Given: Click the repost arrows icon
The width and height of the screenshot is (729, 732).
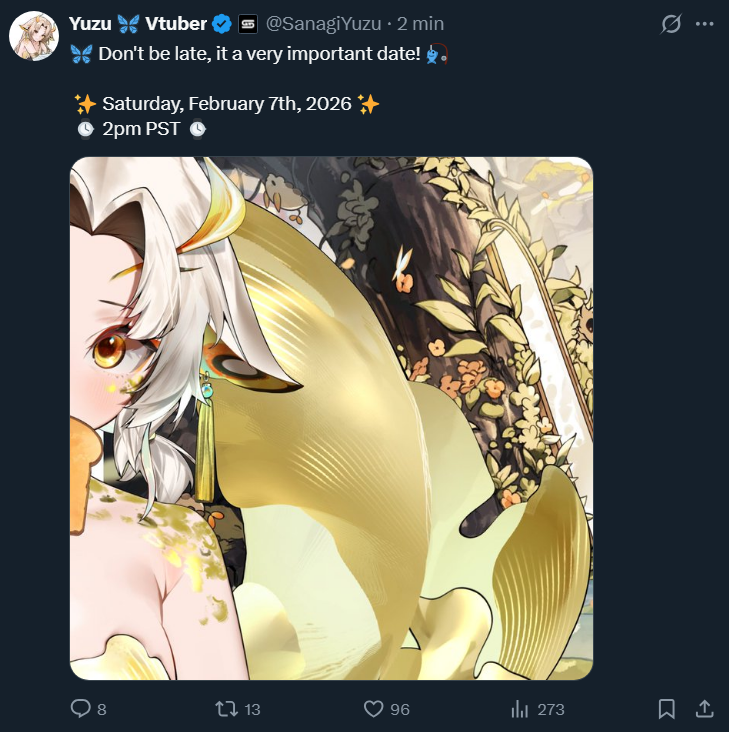Looking at the screenshot, I should point(226,709).
